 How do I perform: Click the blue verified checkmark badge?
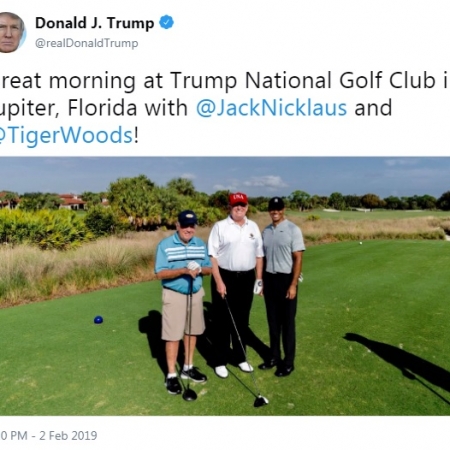point(166,23)
